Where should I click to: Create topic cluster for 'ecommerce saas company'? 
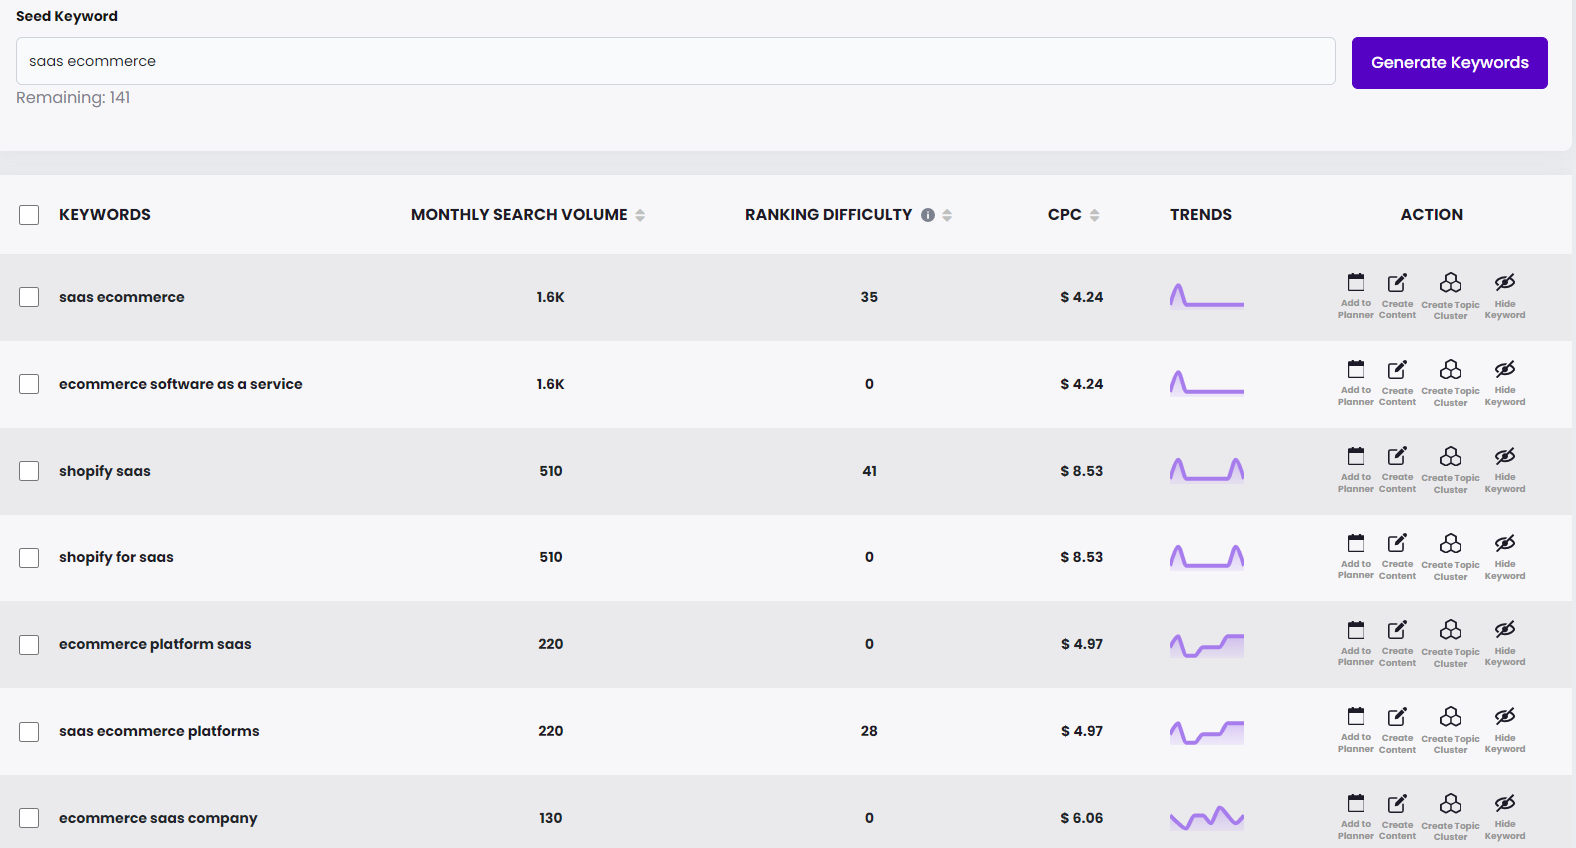click(1450, 817)
